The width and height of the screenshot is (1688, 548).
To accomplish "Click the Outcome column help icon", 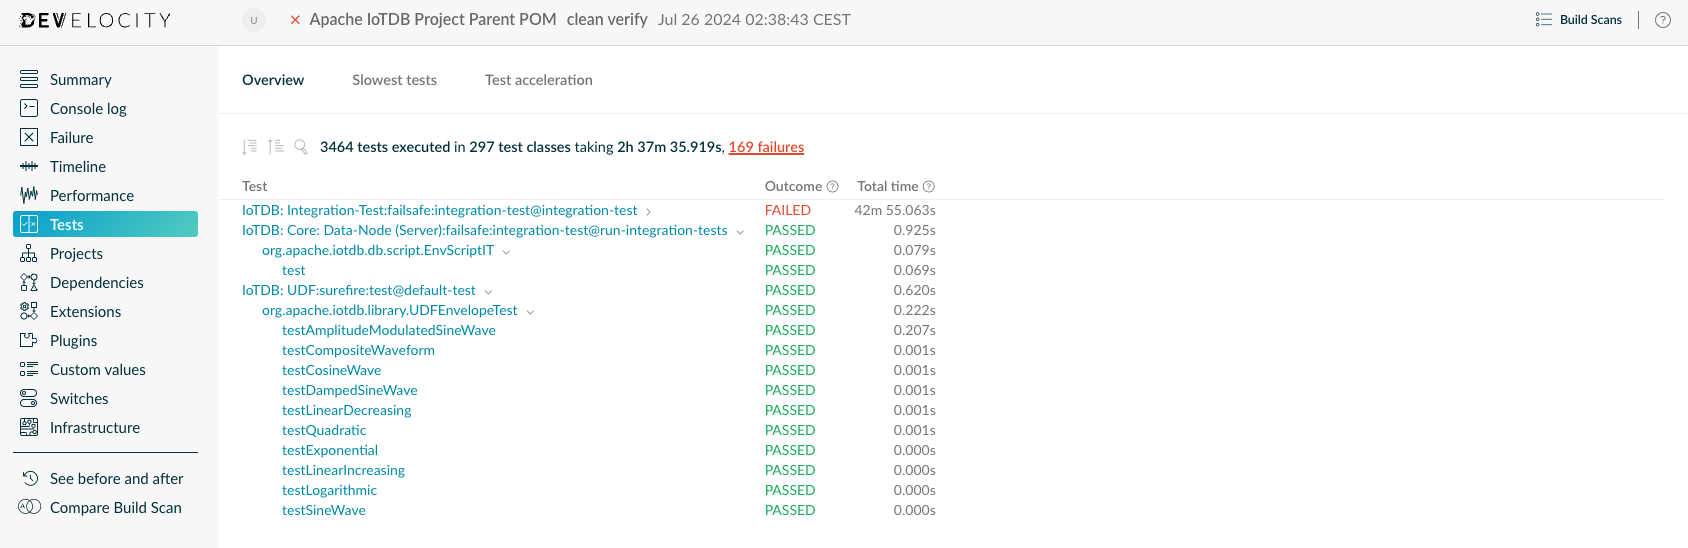I will [833, 187].
